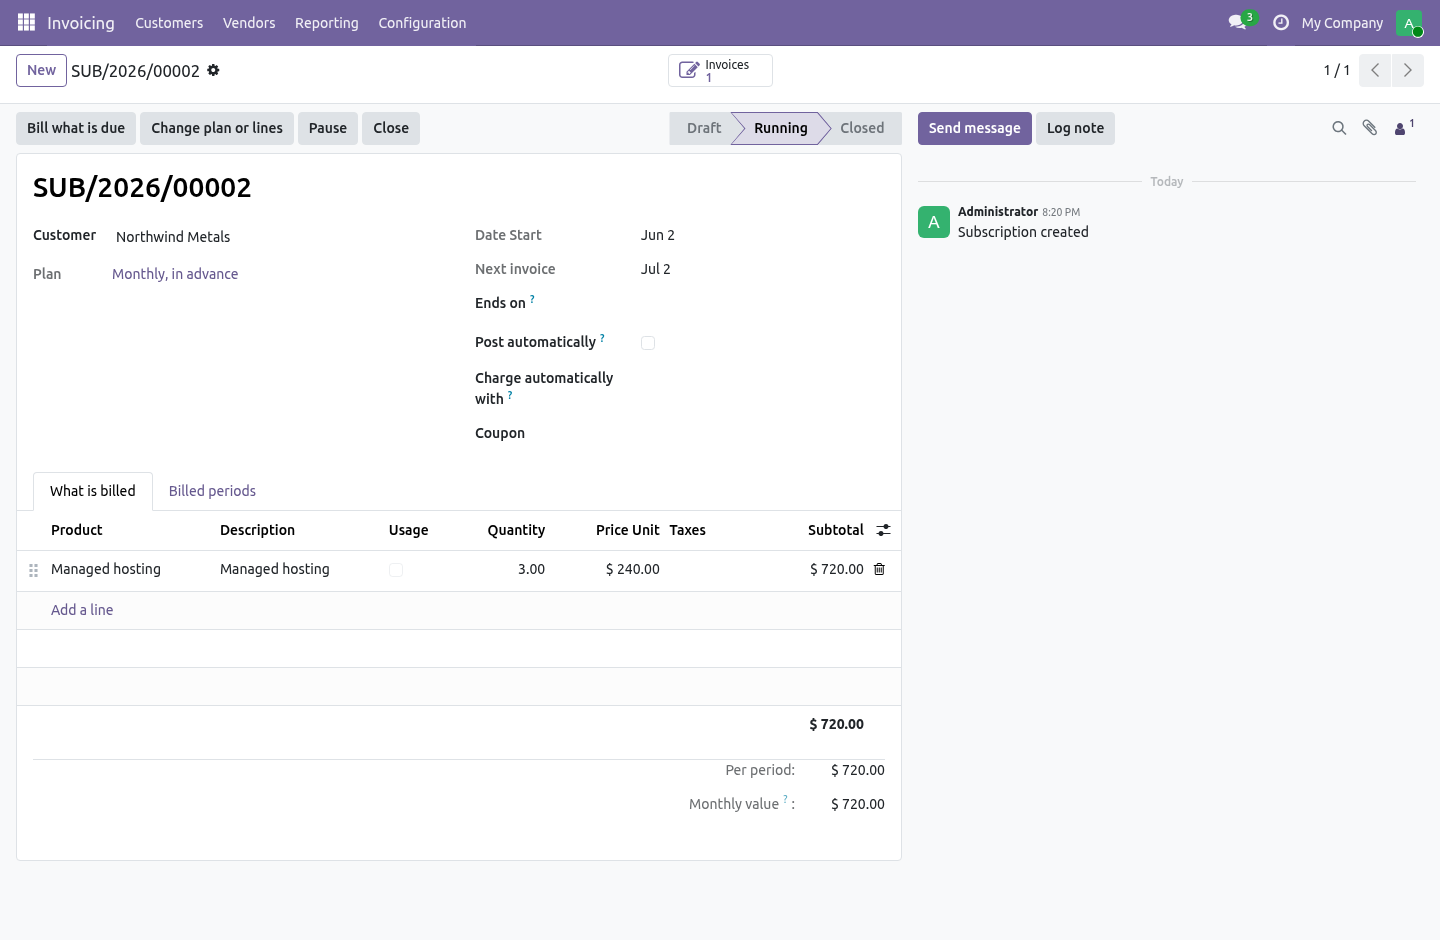Select the Closed status stage
The image size is (1440, 940).
[x=862, y=128]
